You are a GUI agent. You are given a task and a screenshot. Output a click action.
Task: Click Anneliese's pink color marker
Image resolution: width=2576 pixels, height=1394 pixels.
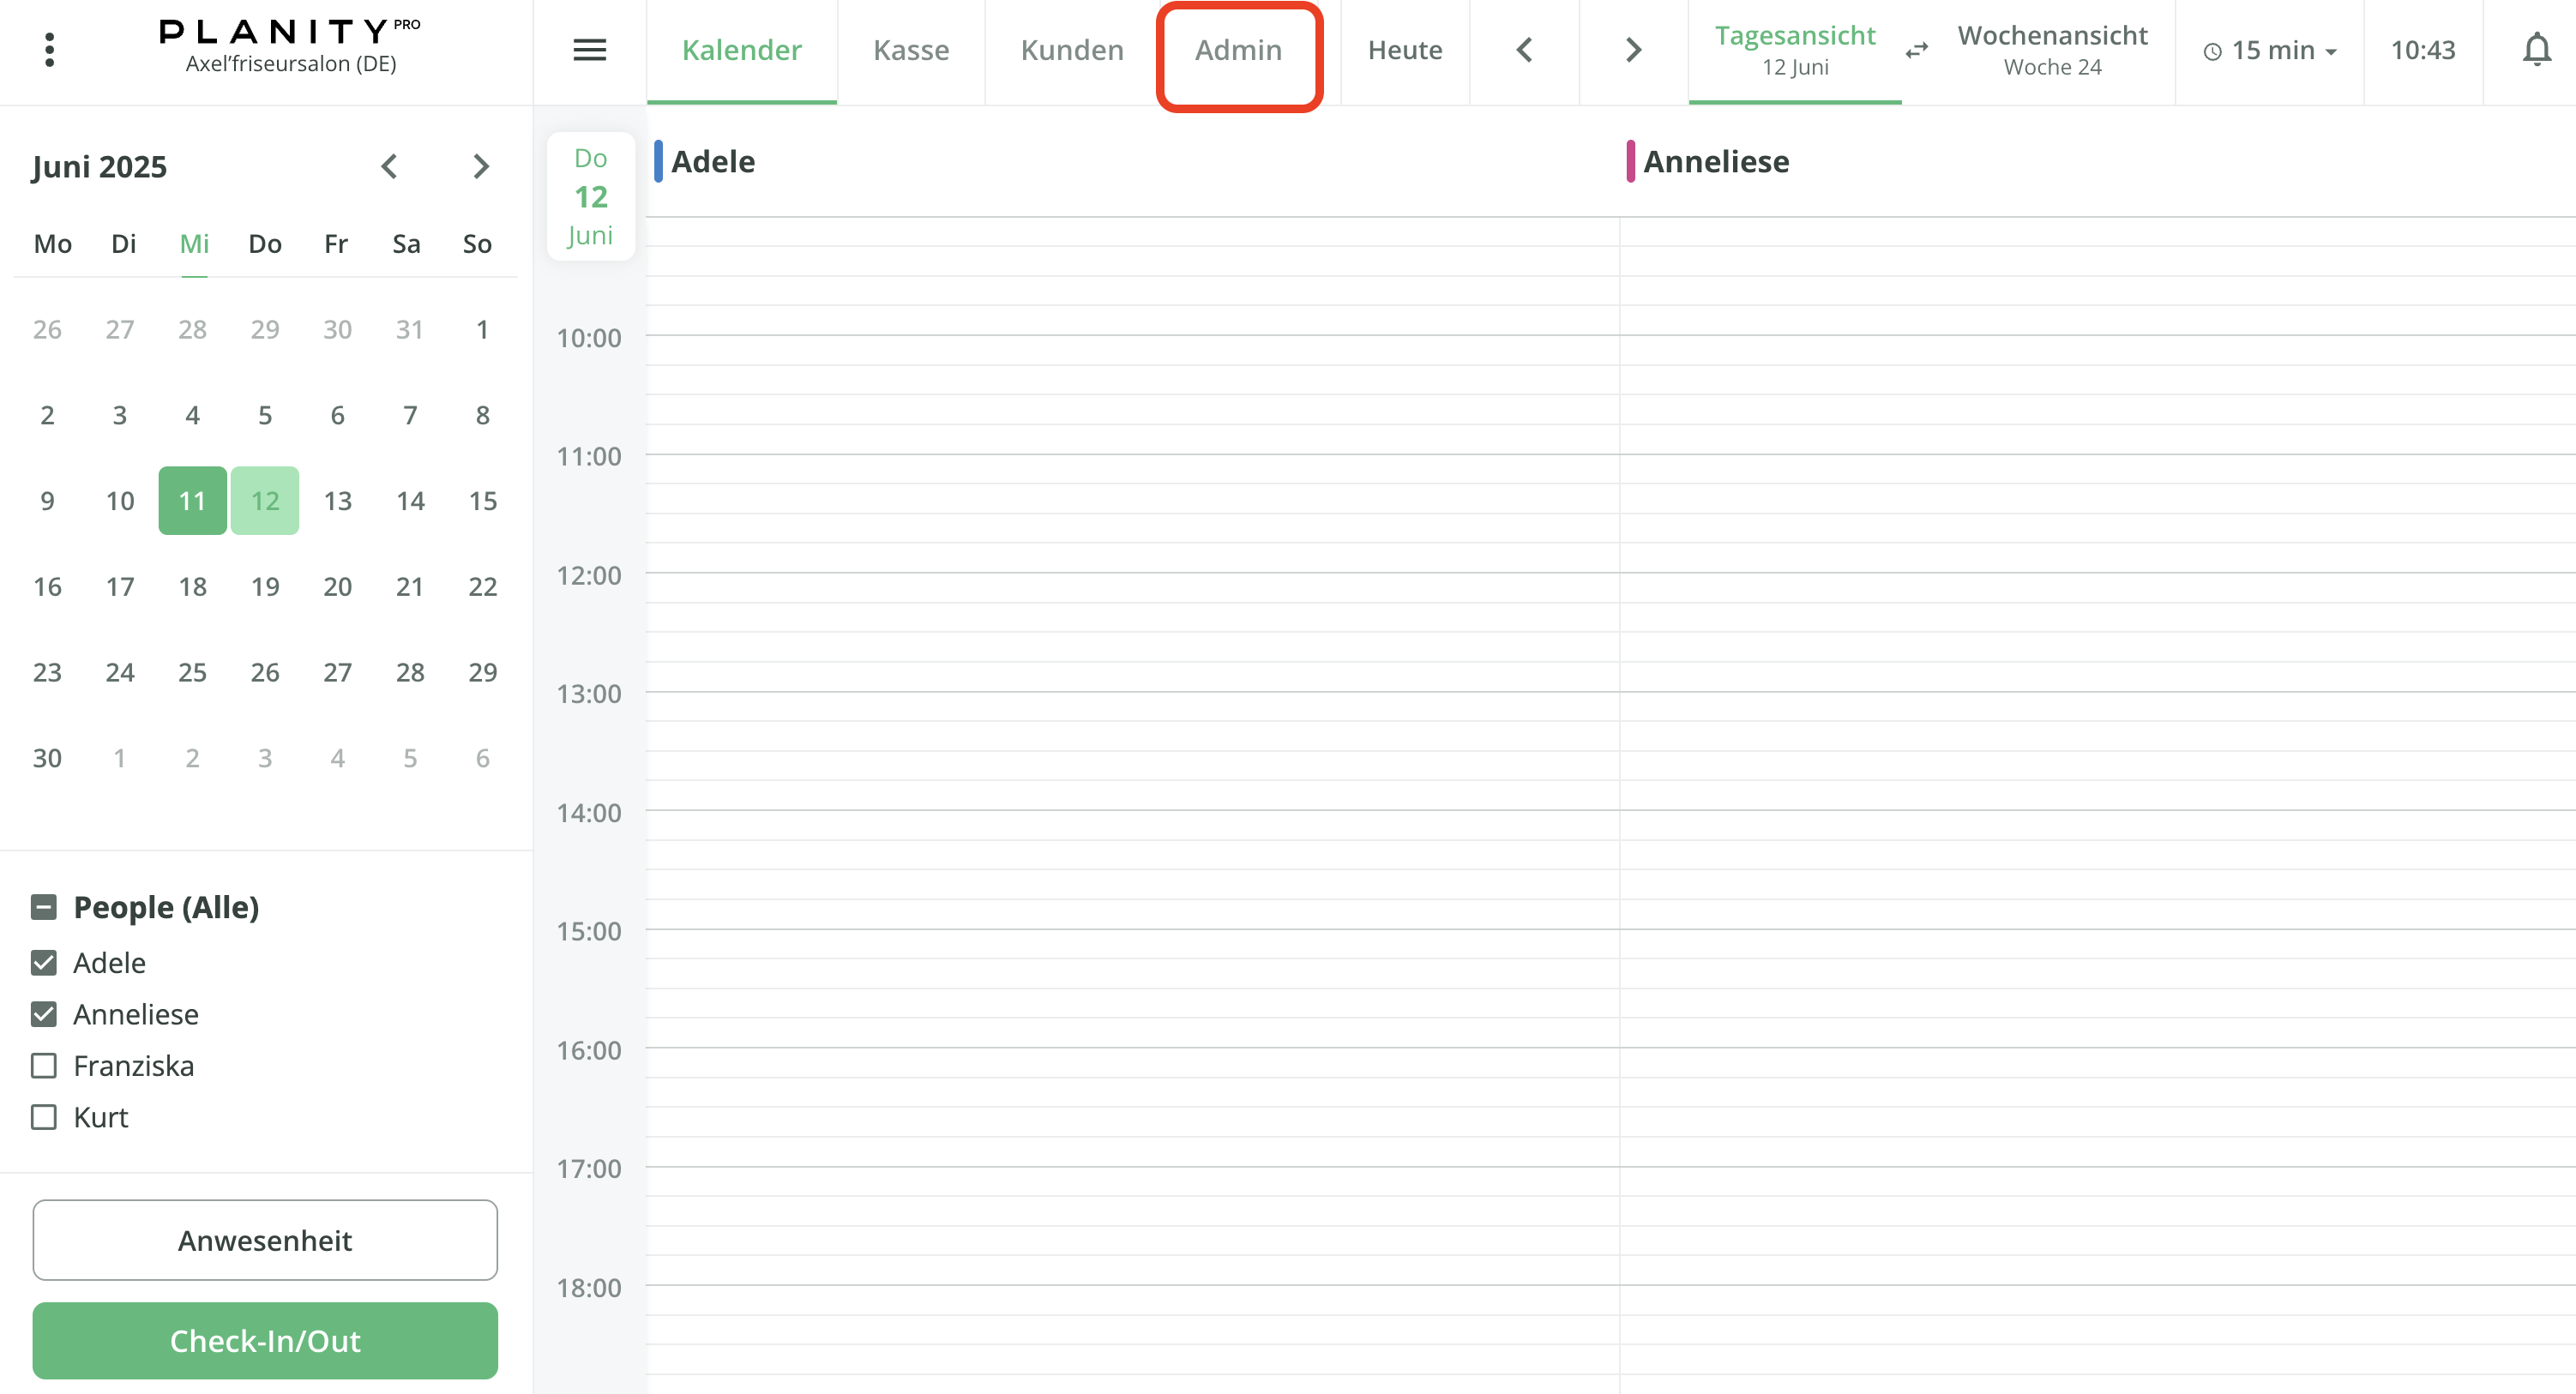pyautogui.click(x=1632, y=160)
